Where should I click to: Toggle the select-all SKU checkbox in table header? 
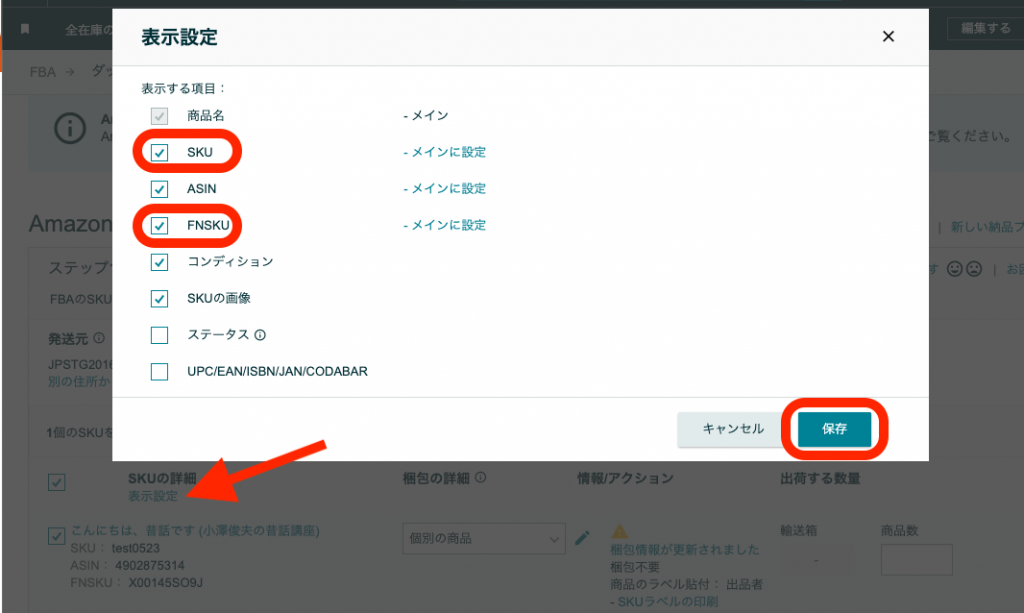click(x=57, y=482)
